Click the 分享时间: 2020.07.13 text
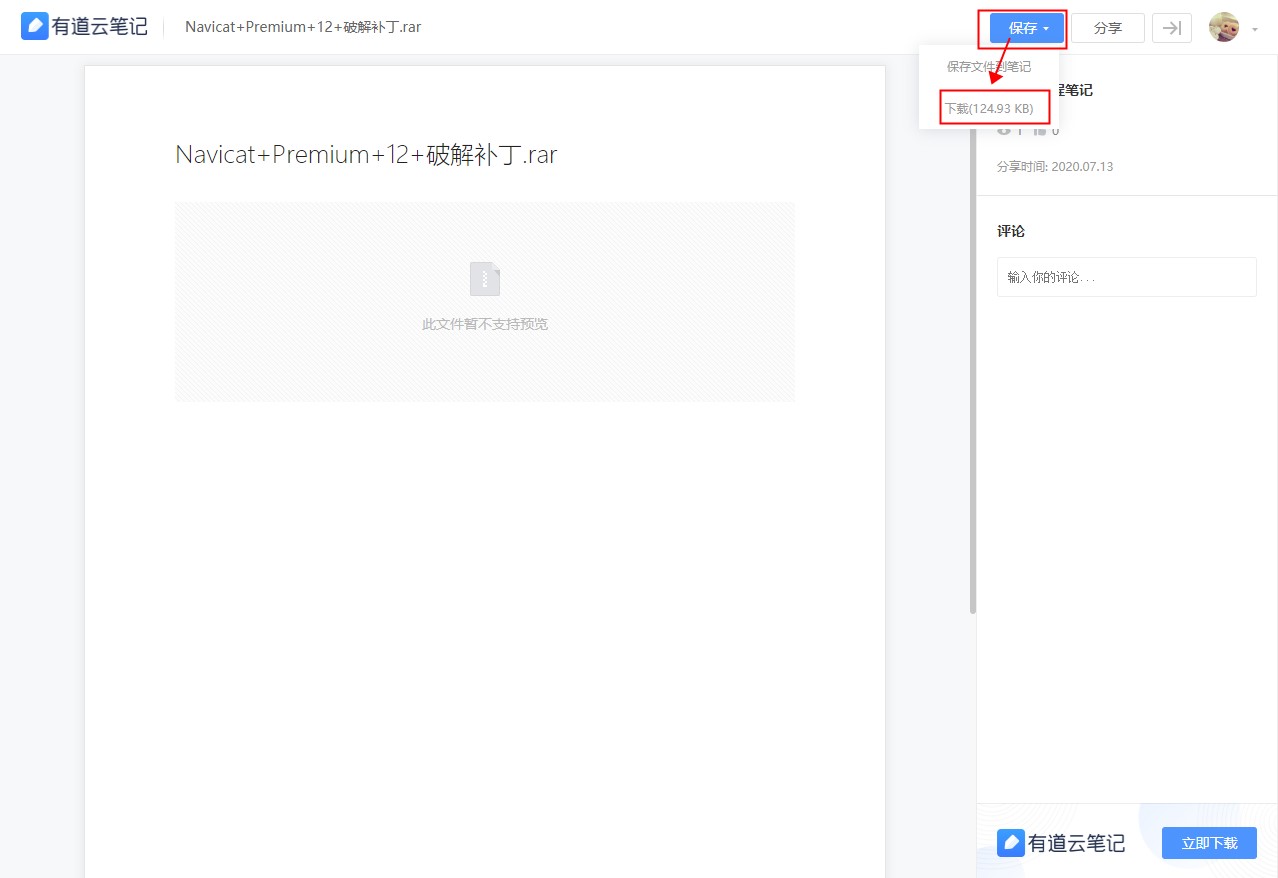Screen dimensions: 1278x878 tap(1055, 167)
